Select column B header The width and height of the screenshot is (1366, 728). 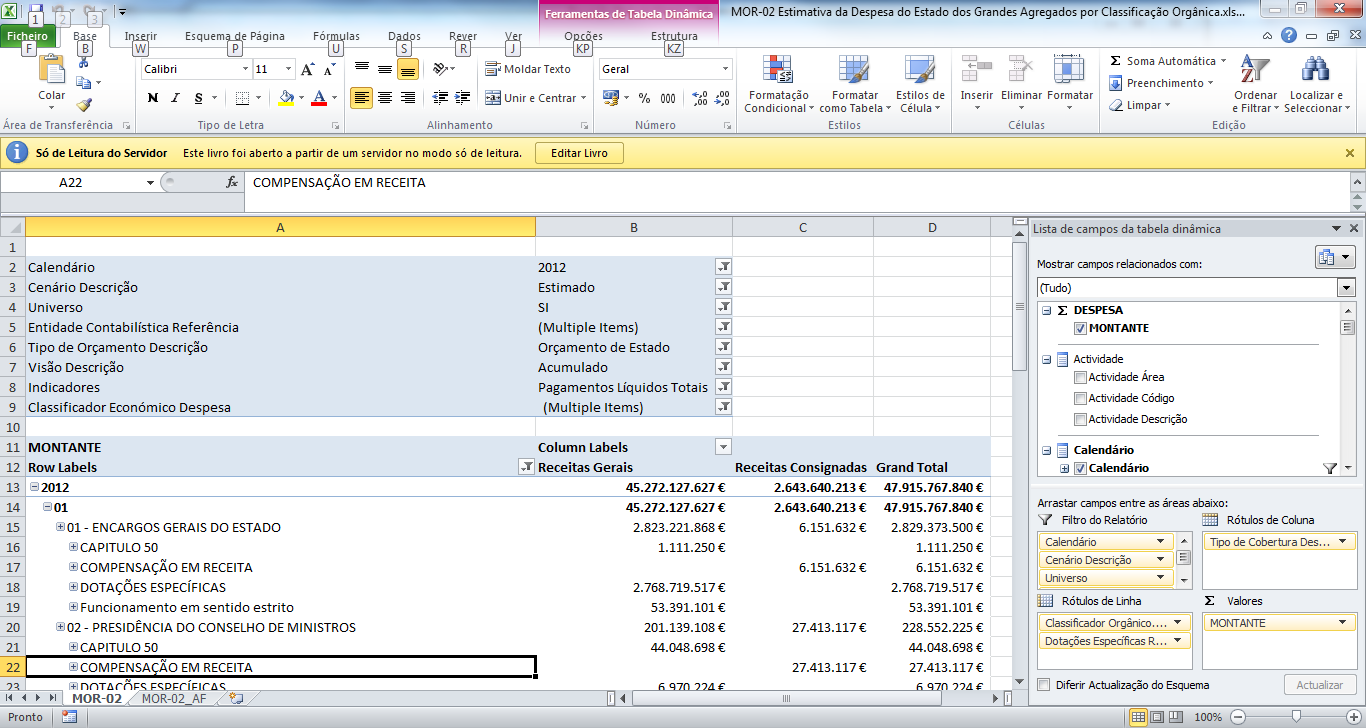click(634, 227)
